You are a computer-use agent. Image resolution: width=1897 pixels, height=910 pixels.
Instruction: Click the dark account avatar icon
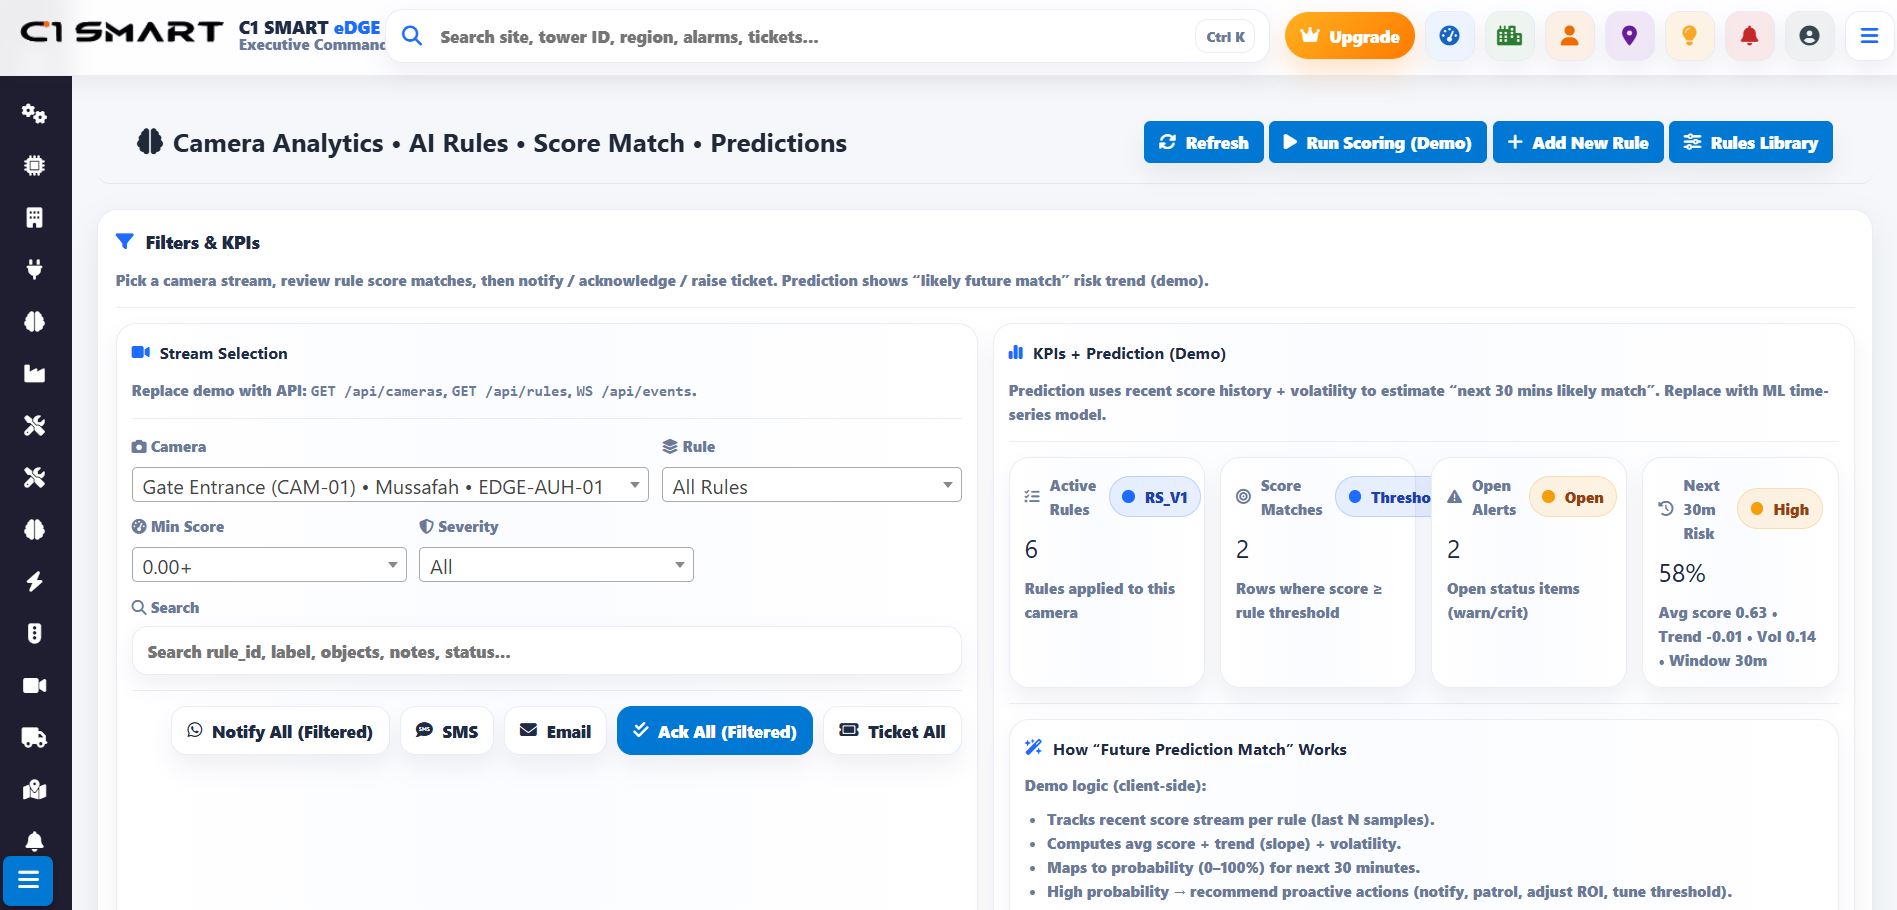(1809, 36)
